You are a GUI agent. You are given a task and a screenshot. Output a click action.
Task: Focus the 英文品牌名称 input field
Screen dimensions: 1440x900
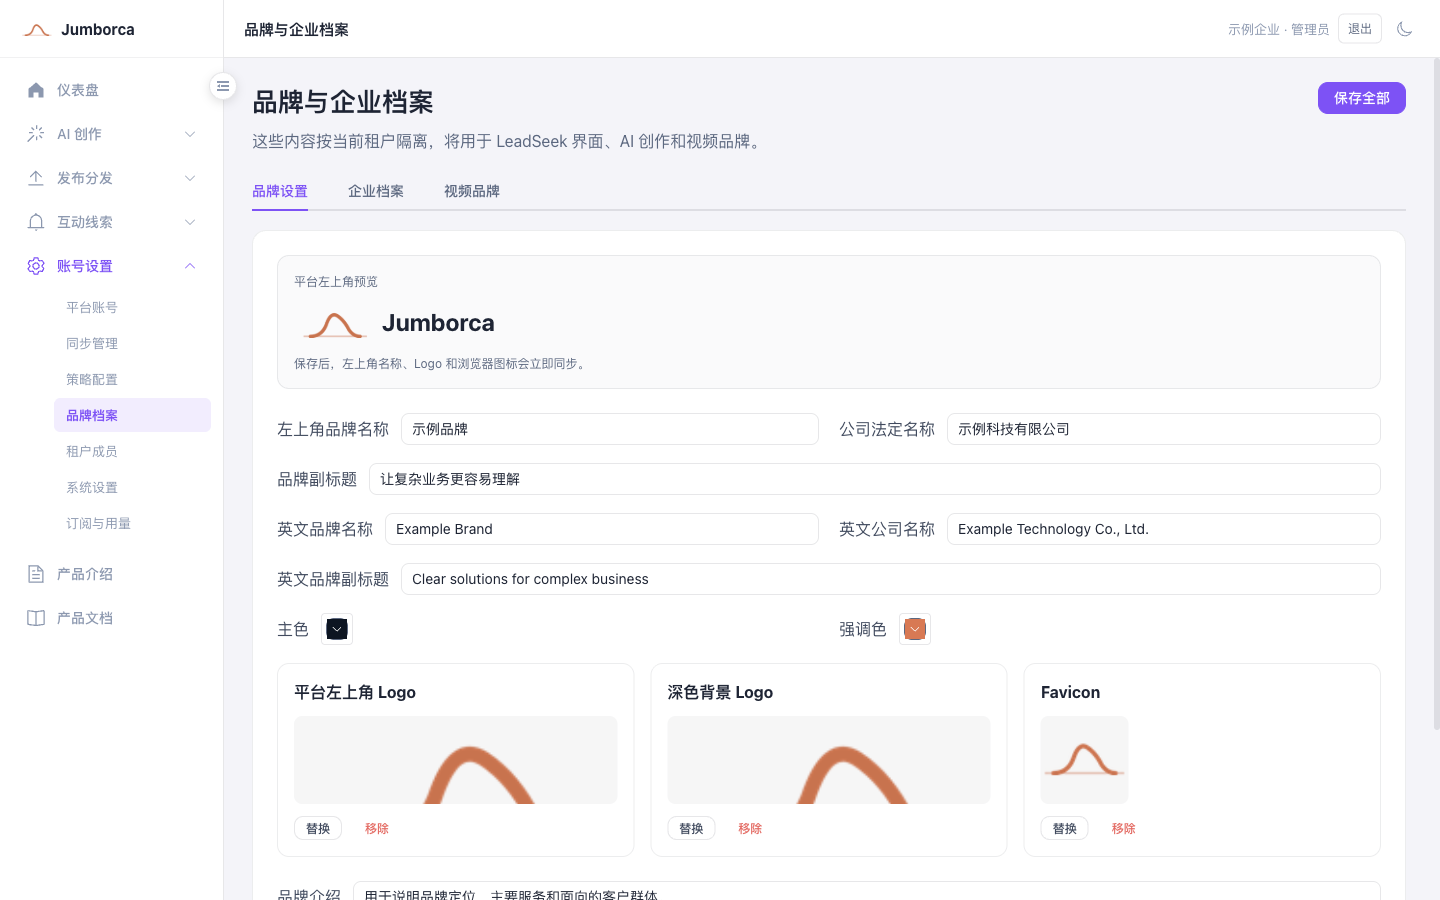point(602,529)
